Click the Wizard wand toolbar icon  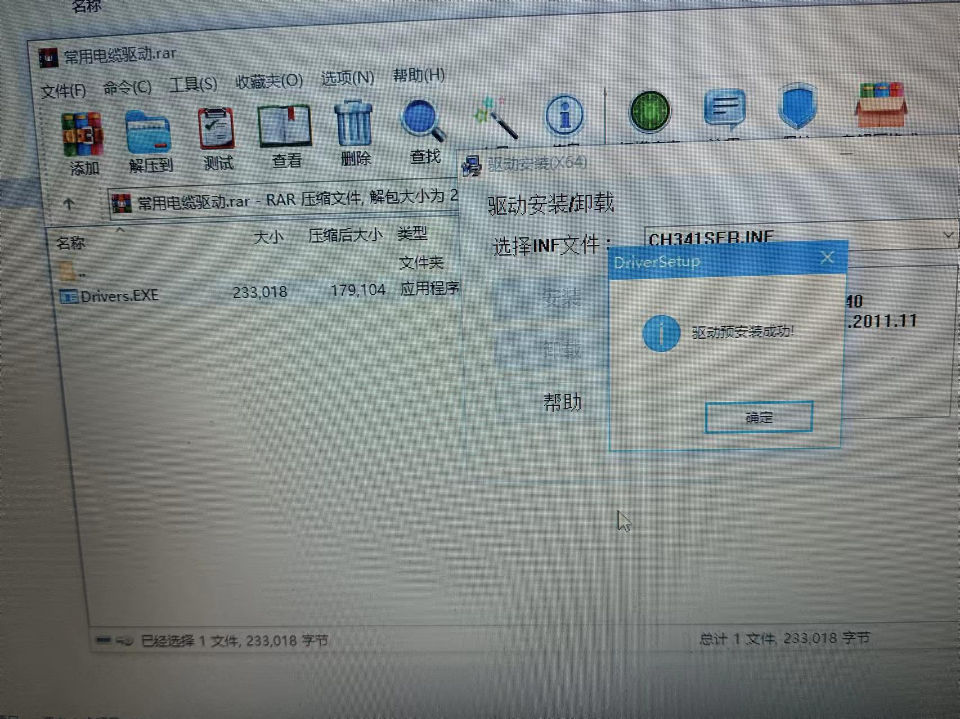point(495,116)
